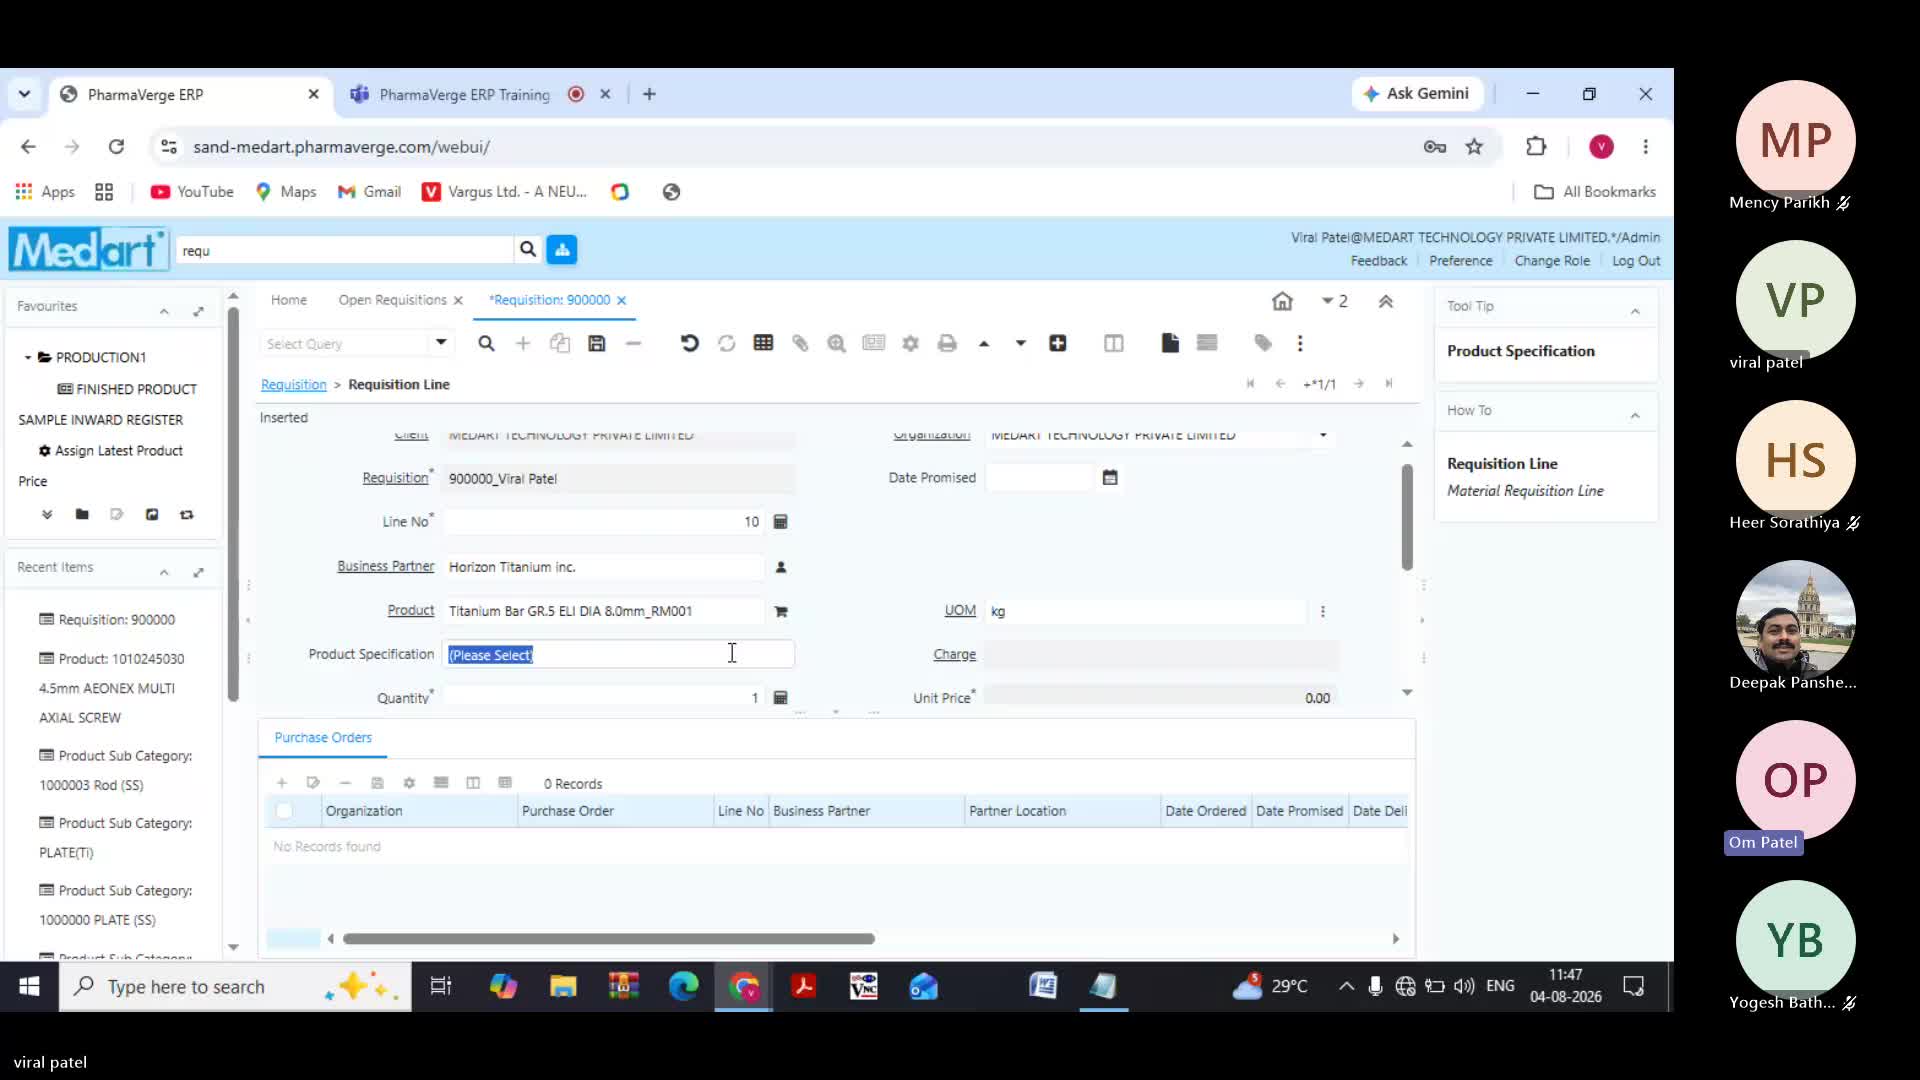Screen dimensions: 1920x1080
Task: Open the Date Promised calendar picker
Action: pos(1109,477)
